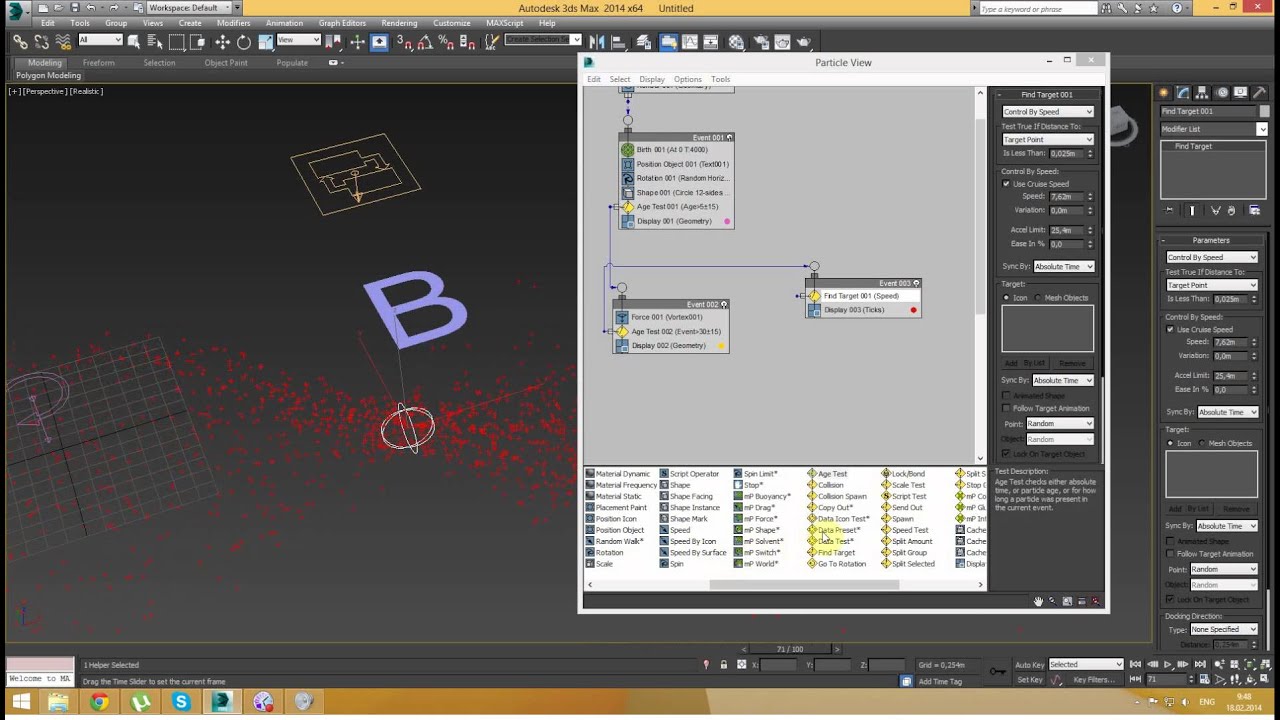The image size is (1280, 720).
Task: Click the Auto Key button
Action: (1030, 665)
